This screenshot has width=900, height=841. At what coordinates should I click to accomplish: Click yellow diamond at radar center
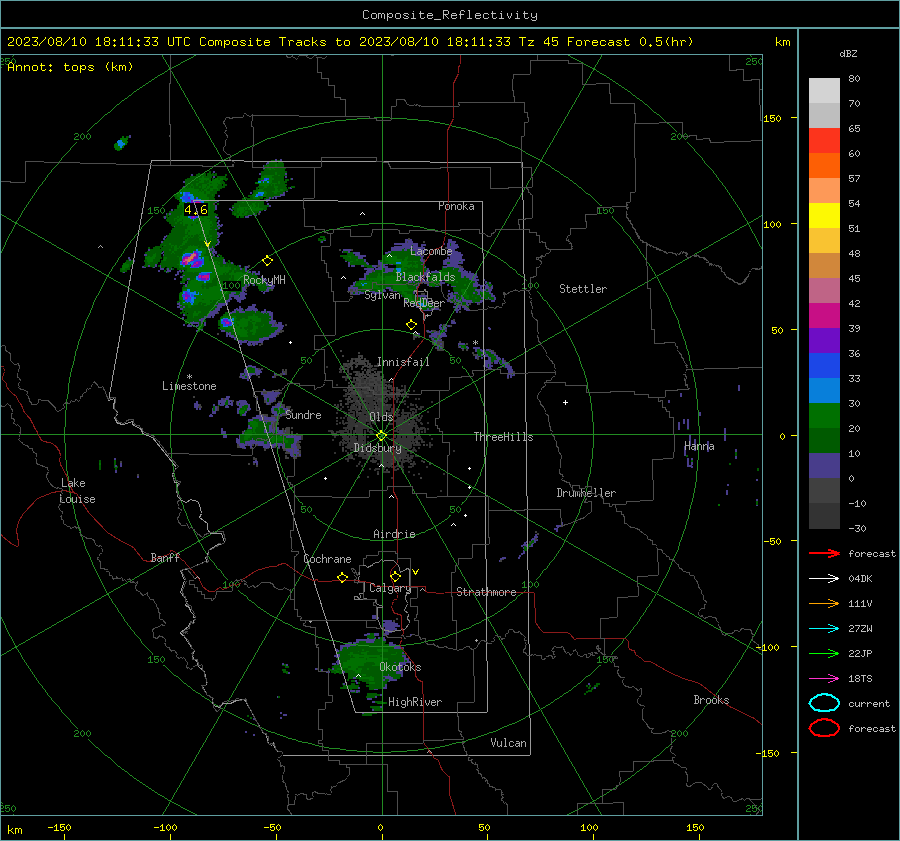[x=382, y=435]
